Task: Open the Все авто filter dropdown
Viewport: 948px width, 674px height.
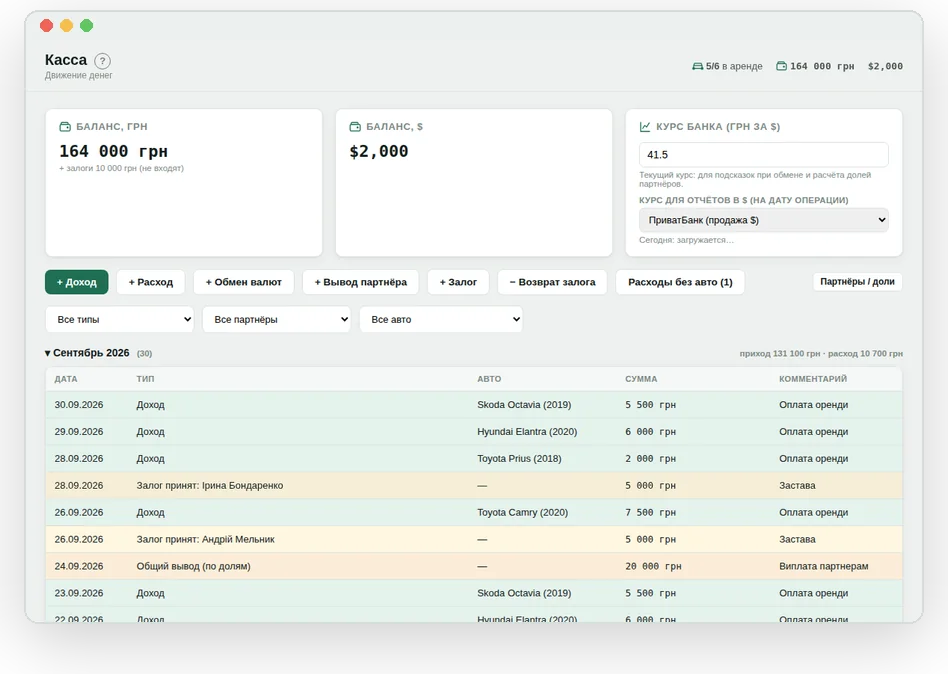Action: [x=441, y=319]
